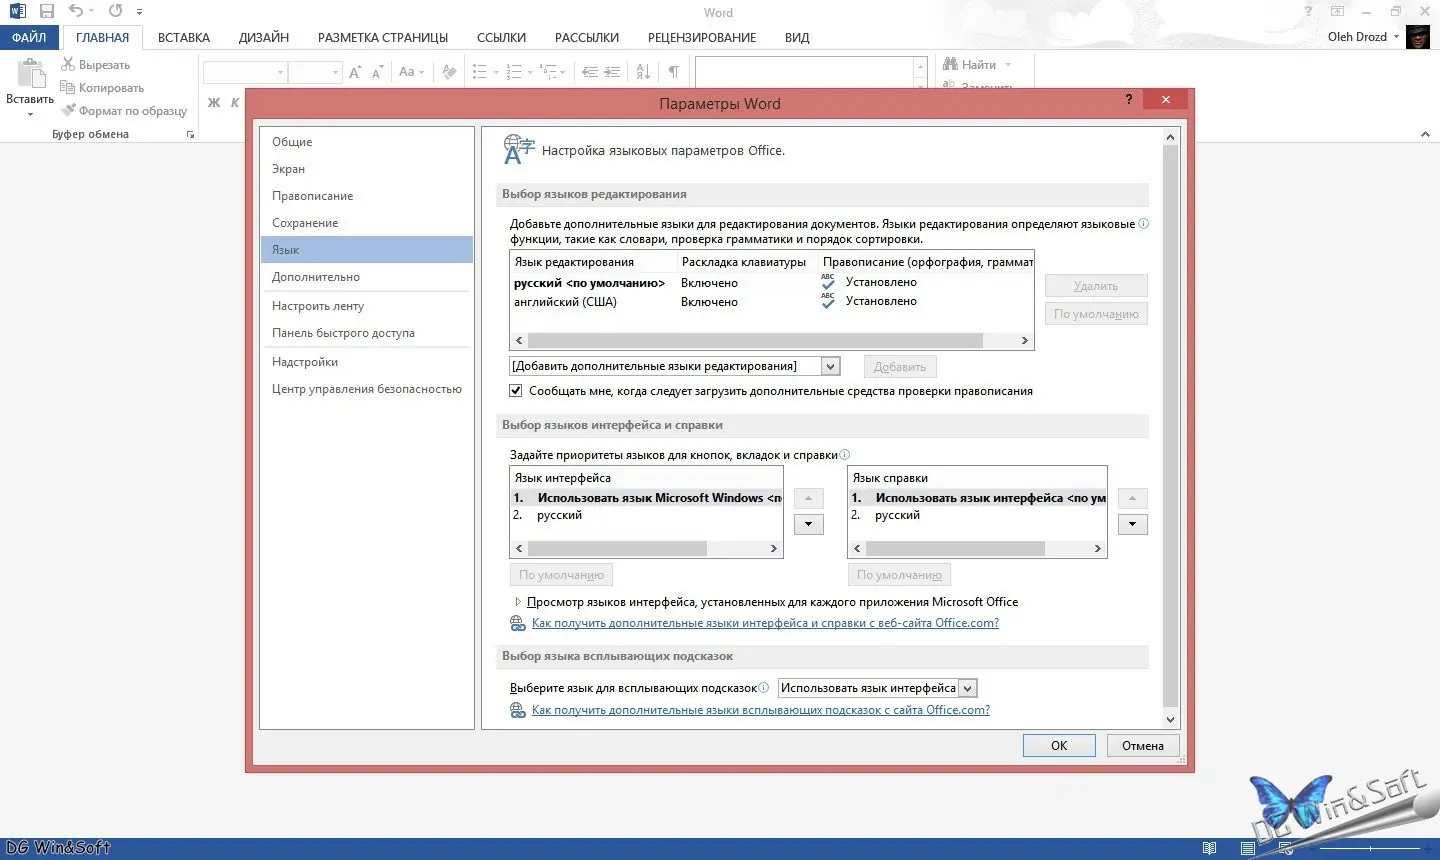Click the Save icon in the quick access toolbar

pyautogui.click(x=47, y=12)
